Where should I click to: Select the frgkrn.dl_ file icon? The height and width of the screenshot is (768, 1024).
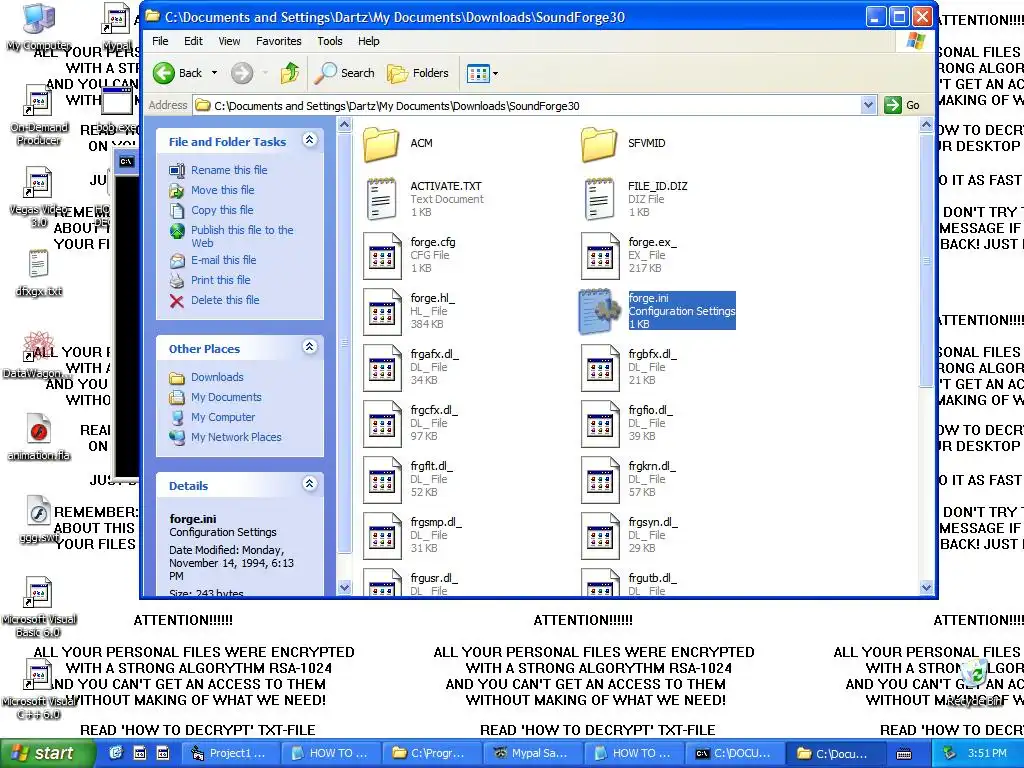[600, 480]
